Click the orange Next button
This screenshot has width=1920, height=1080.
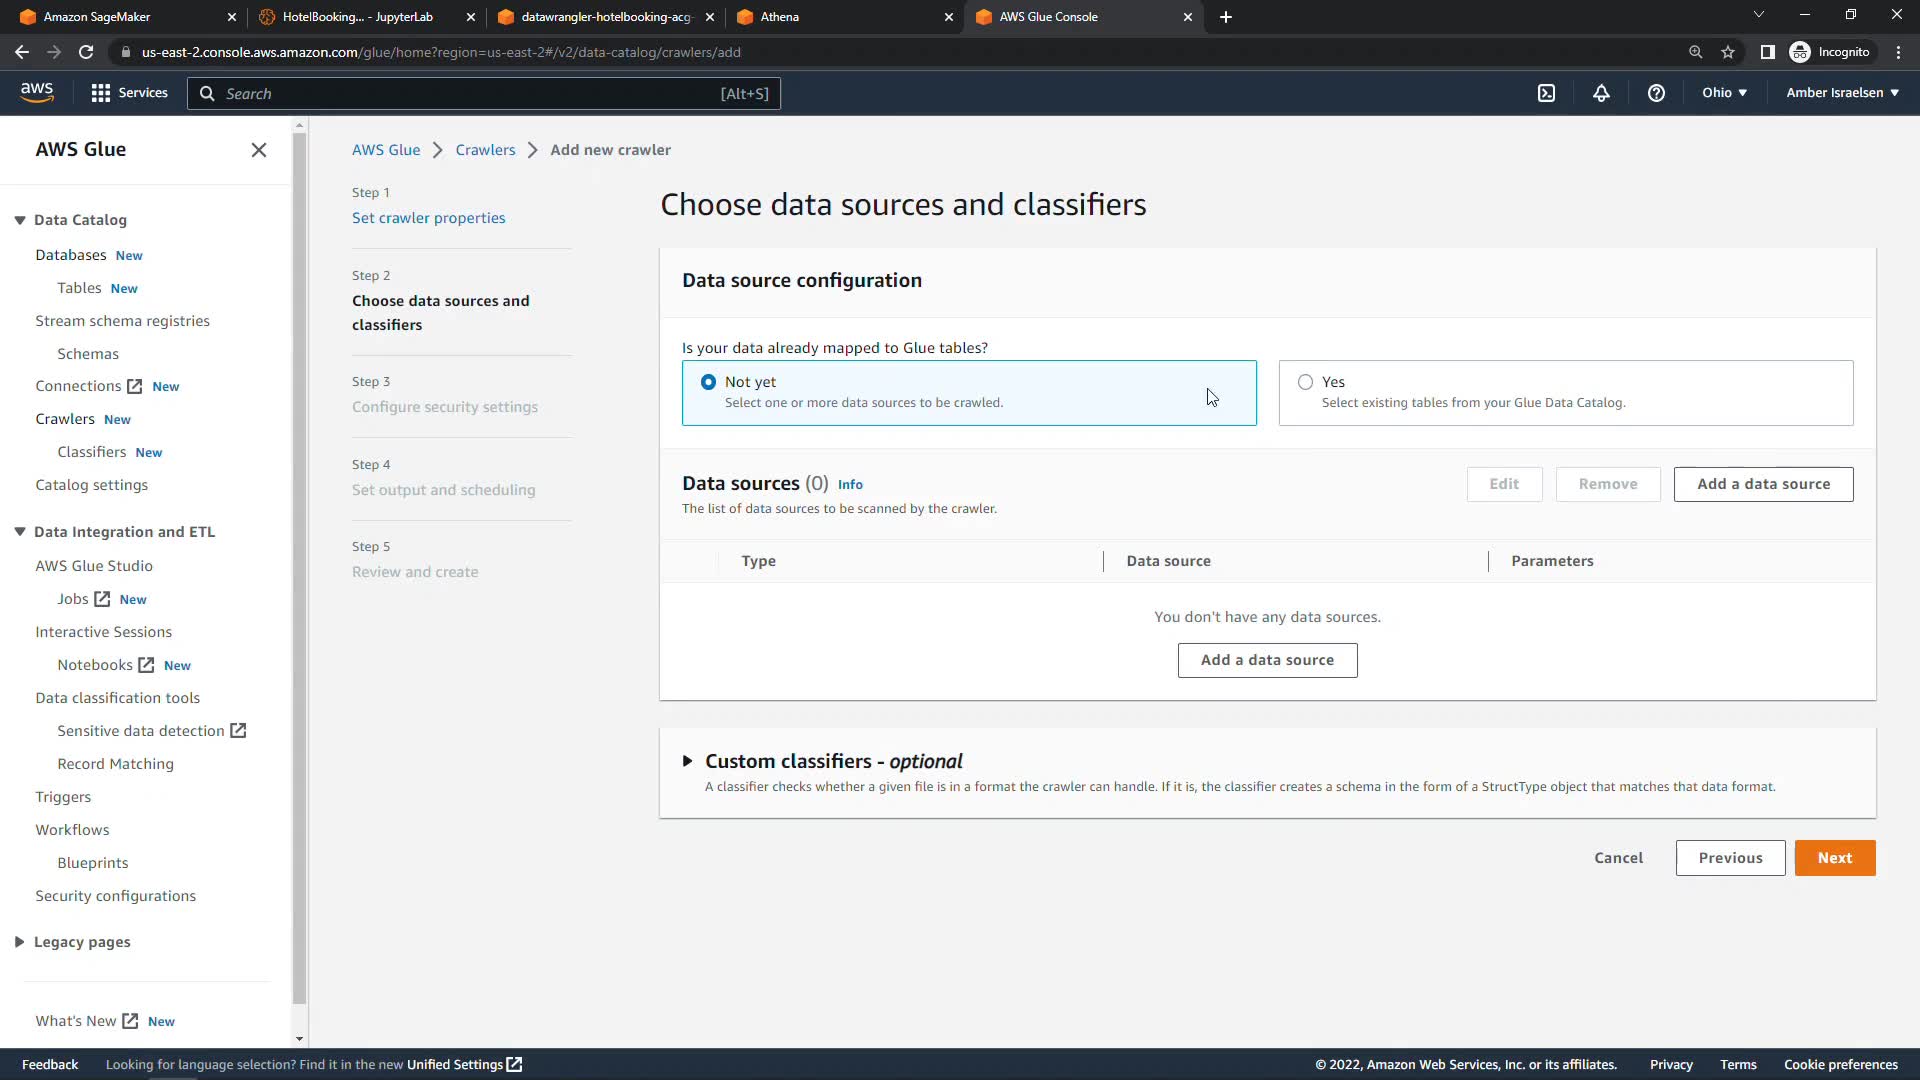pos(1834,858)
